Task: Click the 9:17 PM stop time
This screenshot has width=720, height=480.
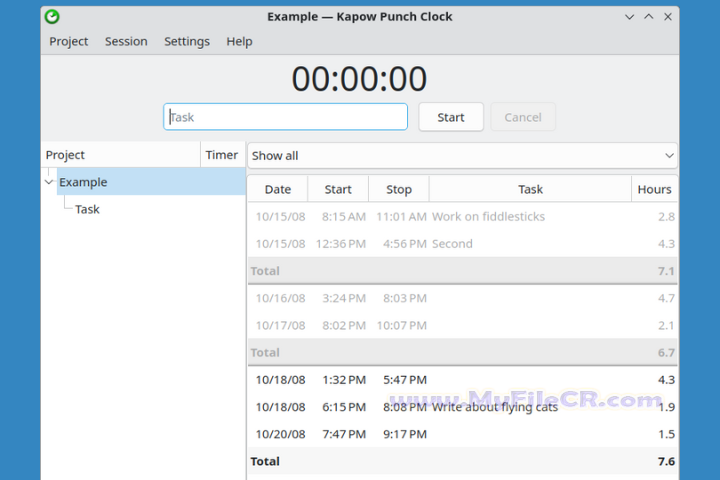Action: (x=405, y=434)
